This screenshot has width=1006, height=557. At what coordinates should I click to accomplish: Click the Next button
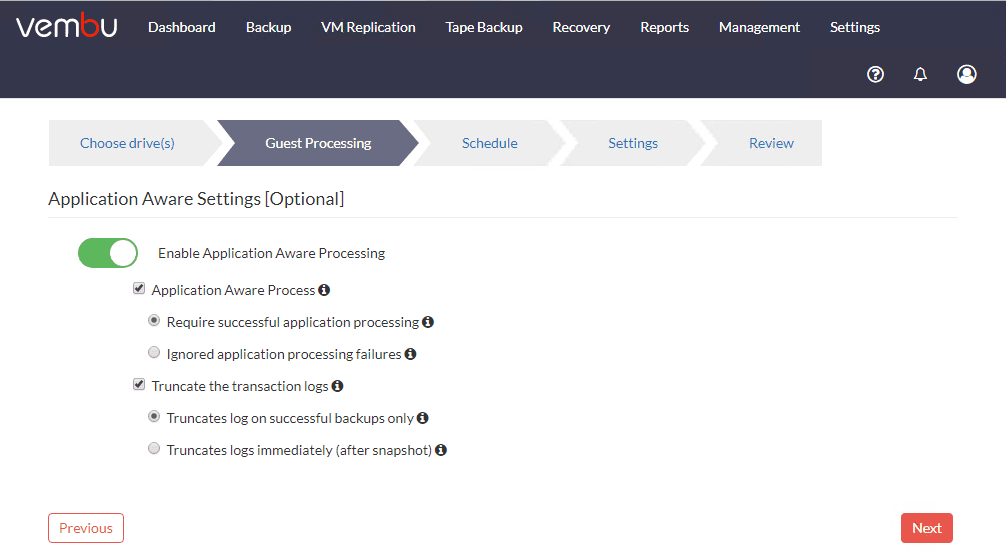(926, 528)
